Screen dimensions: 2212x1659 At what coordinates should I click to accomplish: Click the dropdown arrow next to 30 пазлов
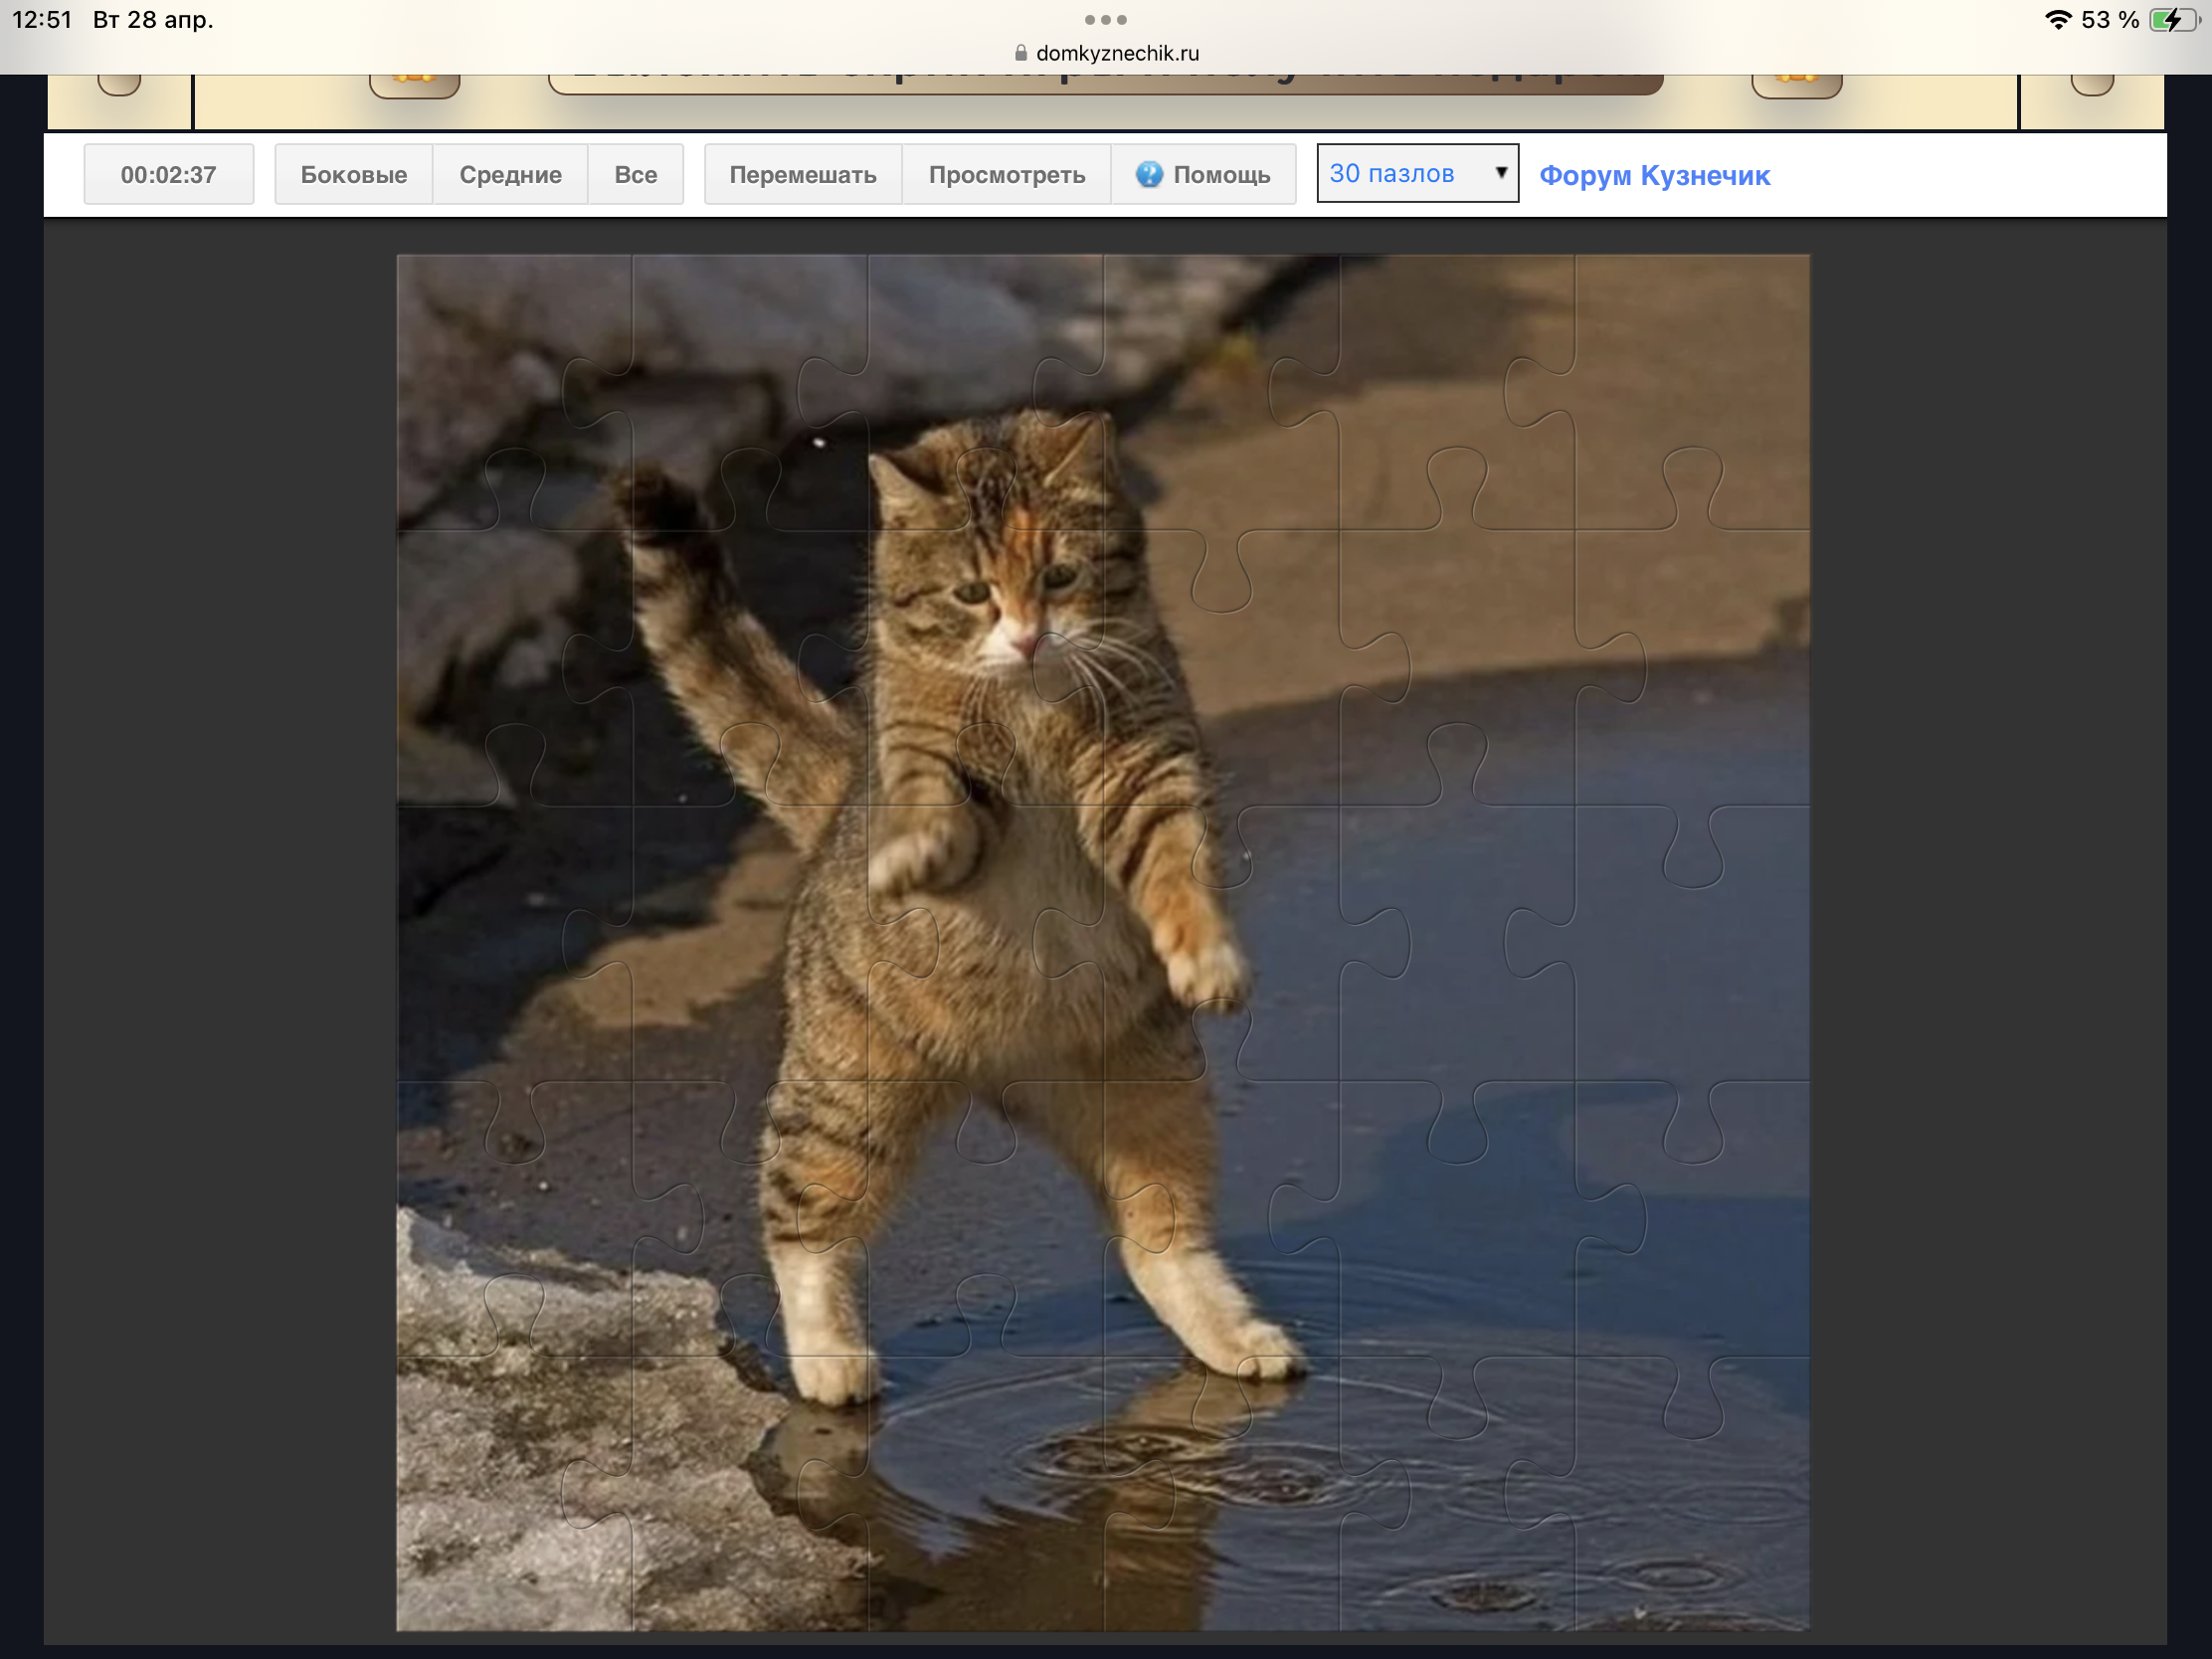[1500, 172]
